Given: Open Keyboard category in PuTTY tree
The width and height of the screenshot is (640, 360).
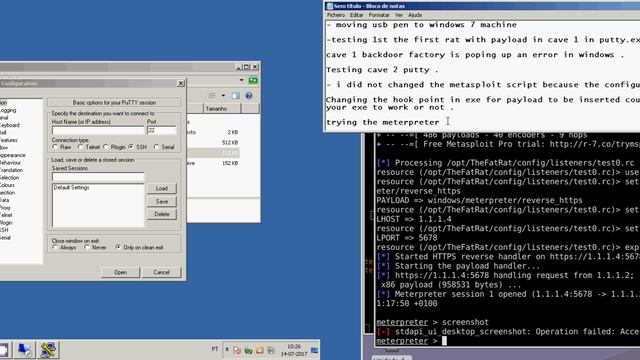Looking at the screenshot, I should point(9,125).
